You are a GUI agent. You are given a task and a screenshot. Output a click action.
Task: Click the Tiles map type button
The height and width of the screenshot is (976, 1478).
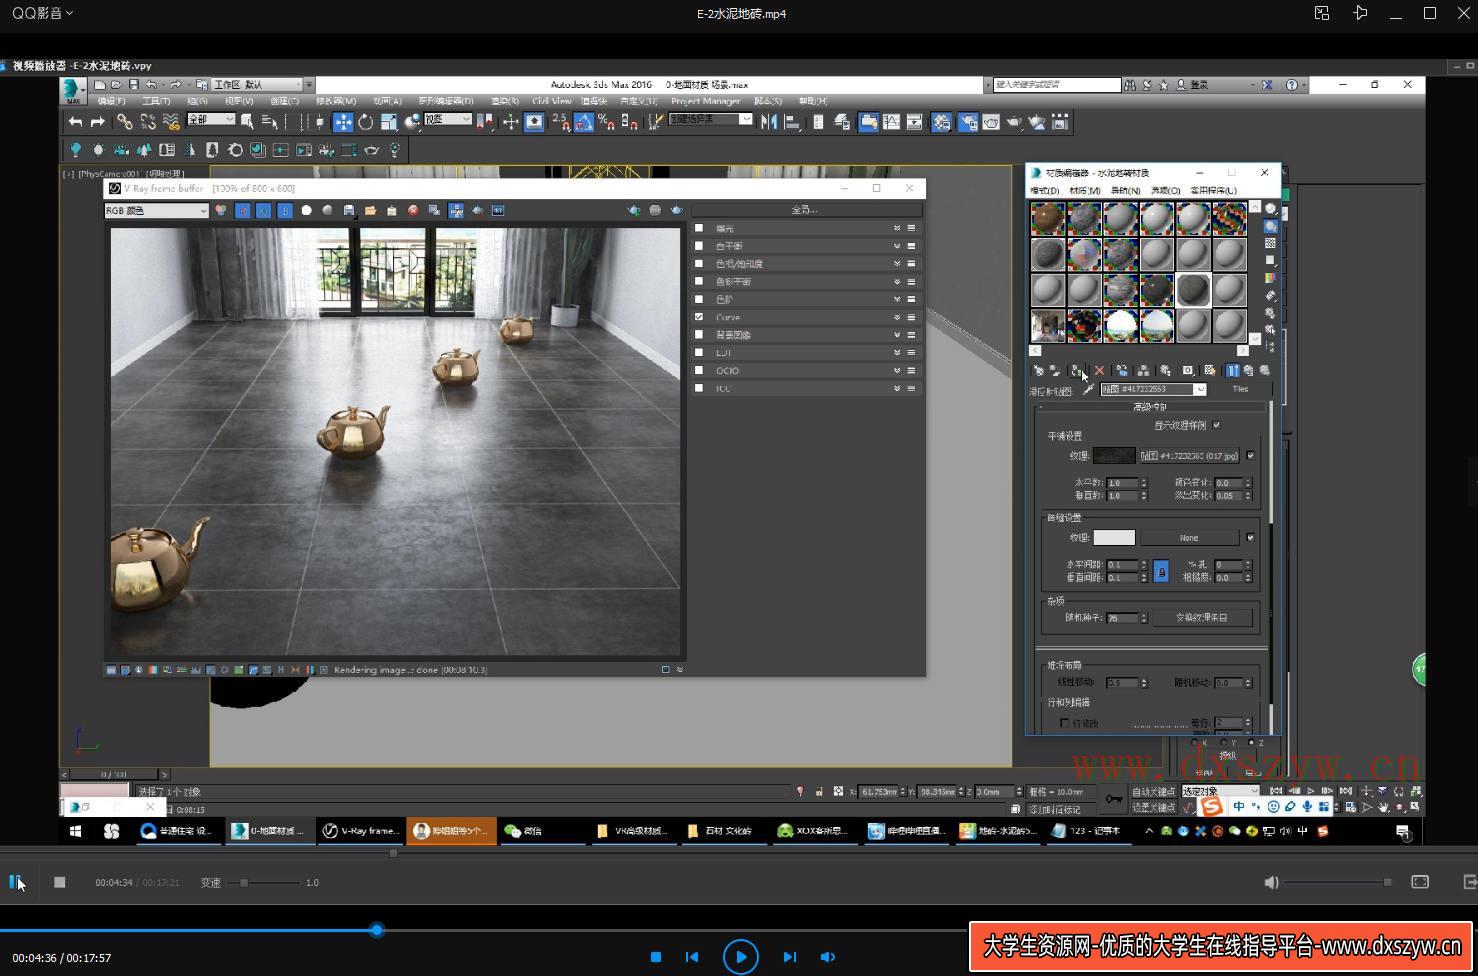pyautogui.click(x=1240, y=390)
